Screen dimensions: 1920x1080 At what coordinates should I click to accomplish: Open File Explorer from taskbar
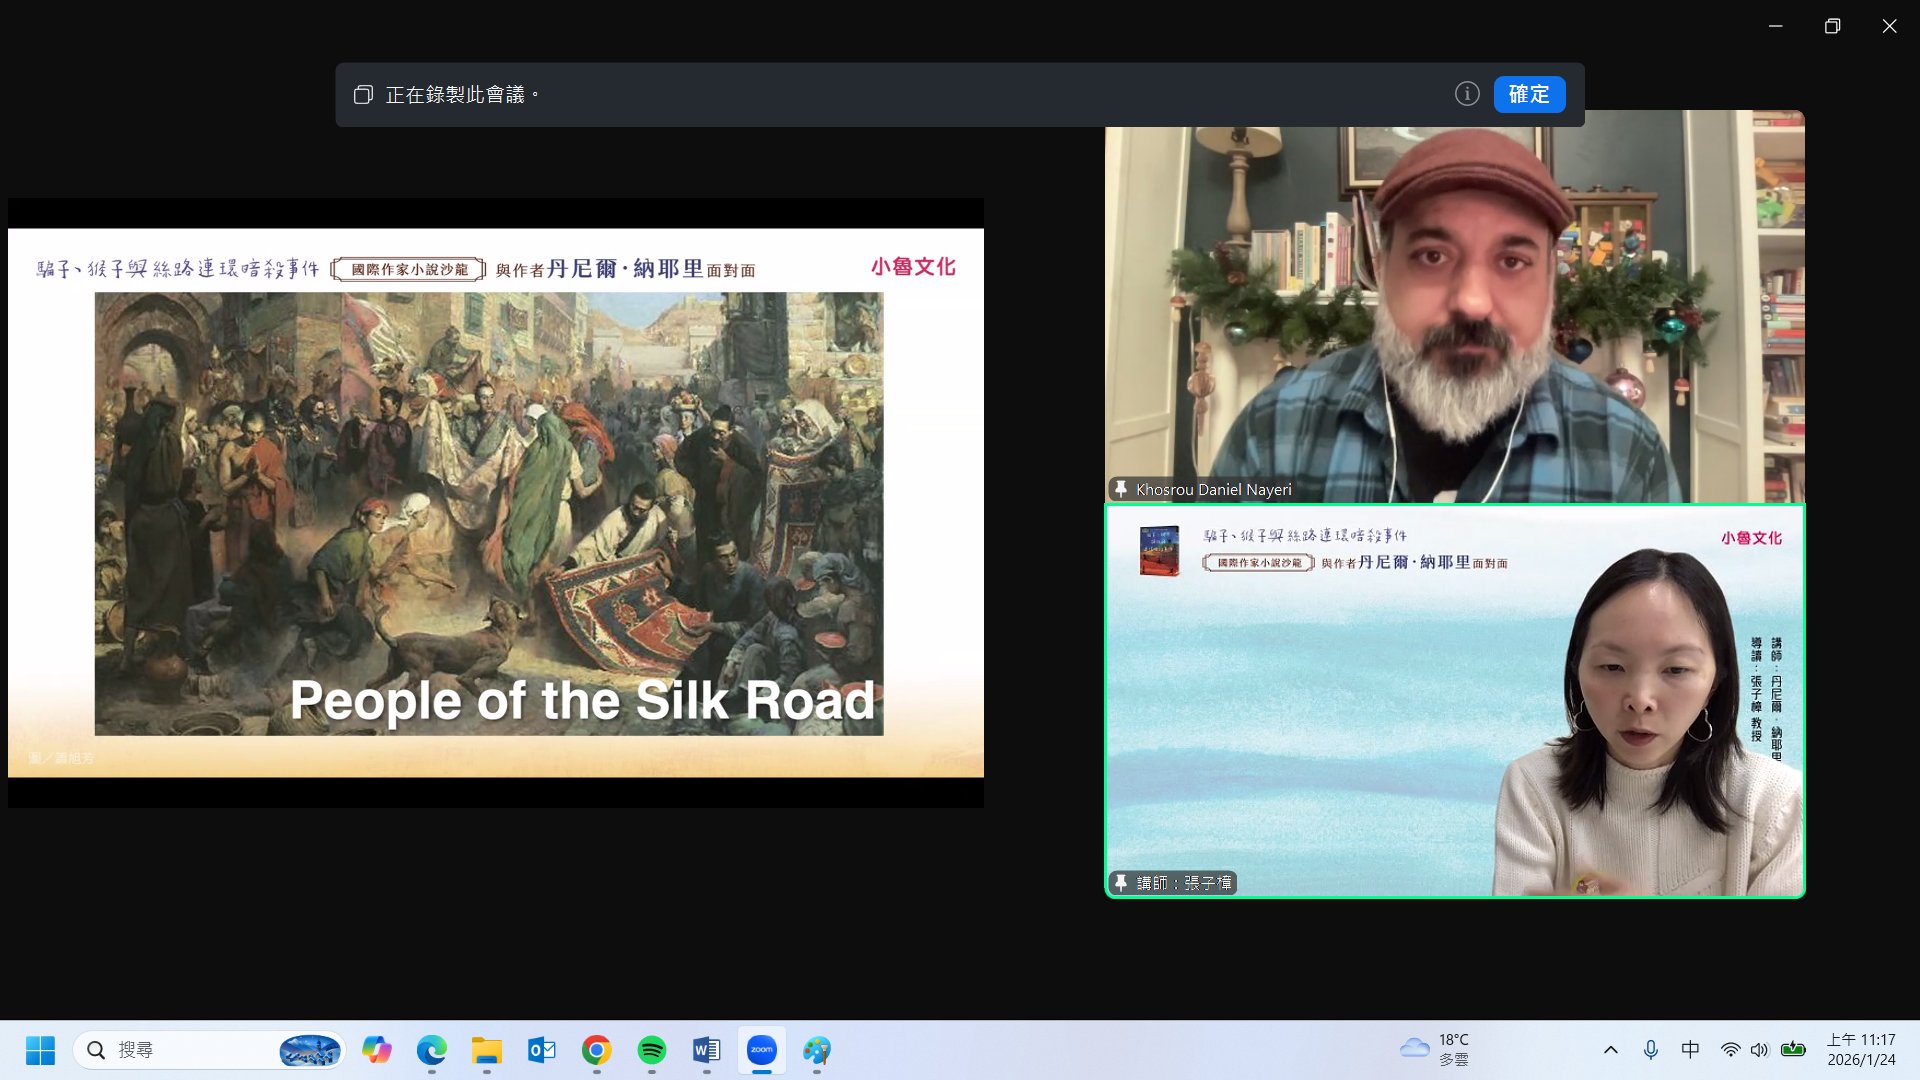click(x=486, y=1050)
